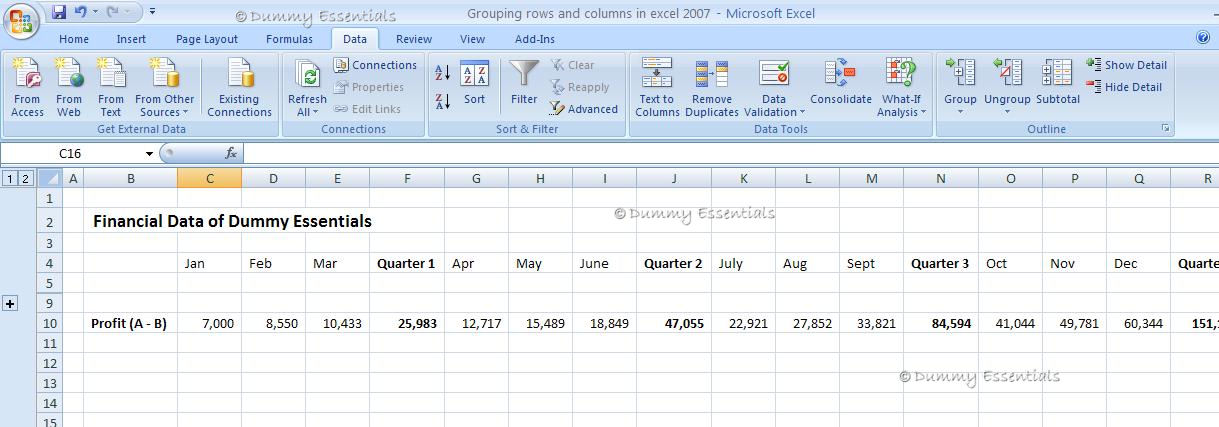
Task: Redo action in Quick Access toolbar
Action: [113, 12]
